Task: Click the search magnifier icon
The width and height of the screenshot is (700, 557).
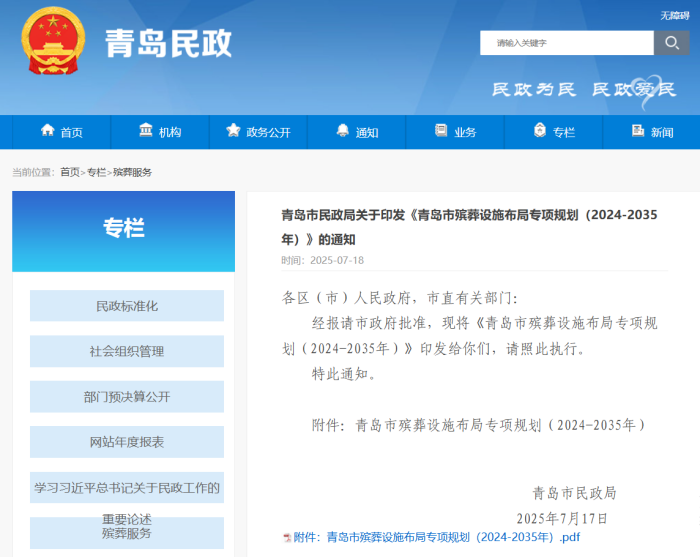Action: click(x=671, y=42)
